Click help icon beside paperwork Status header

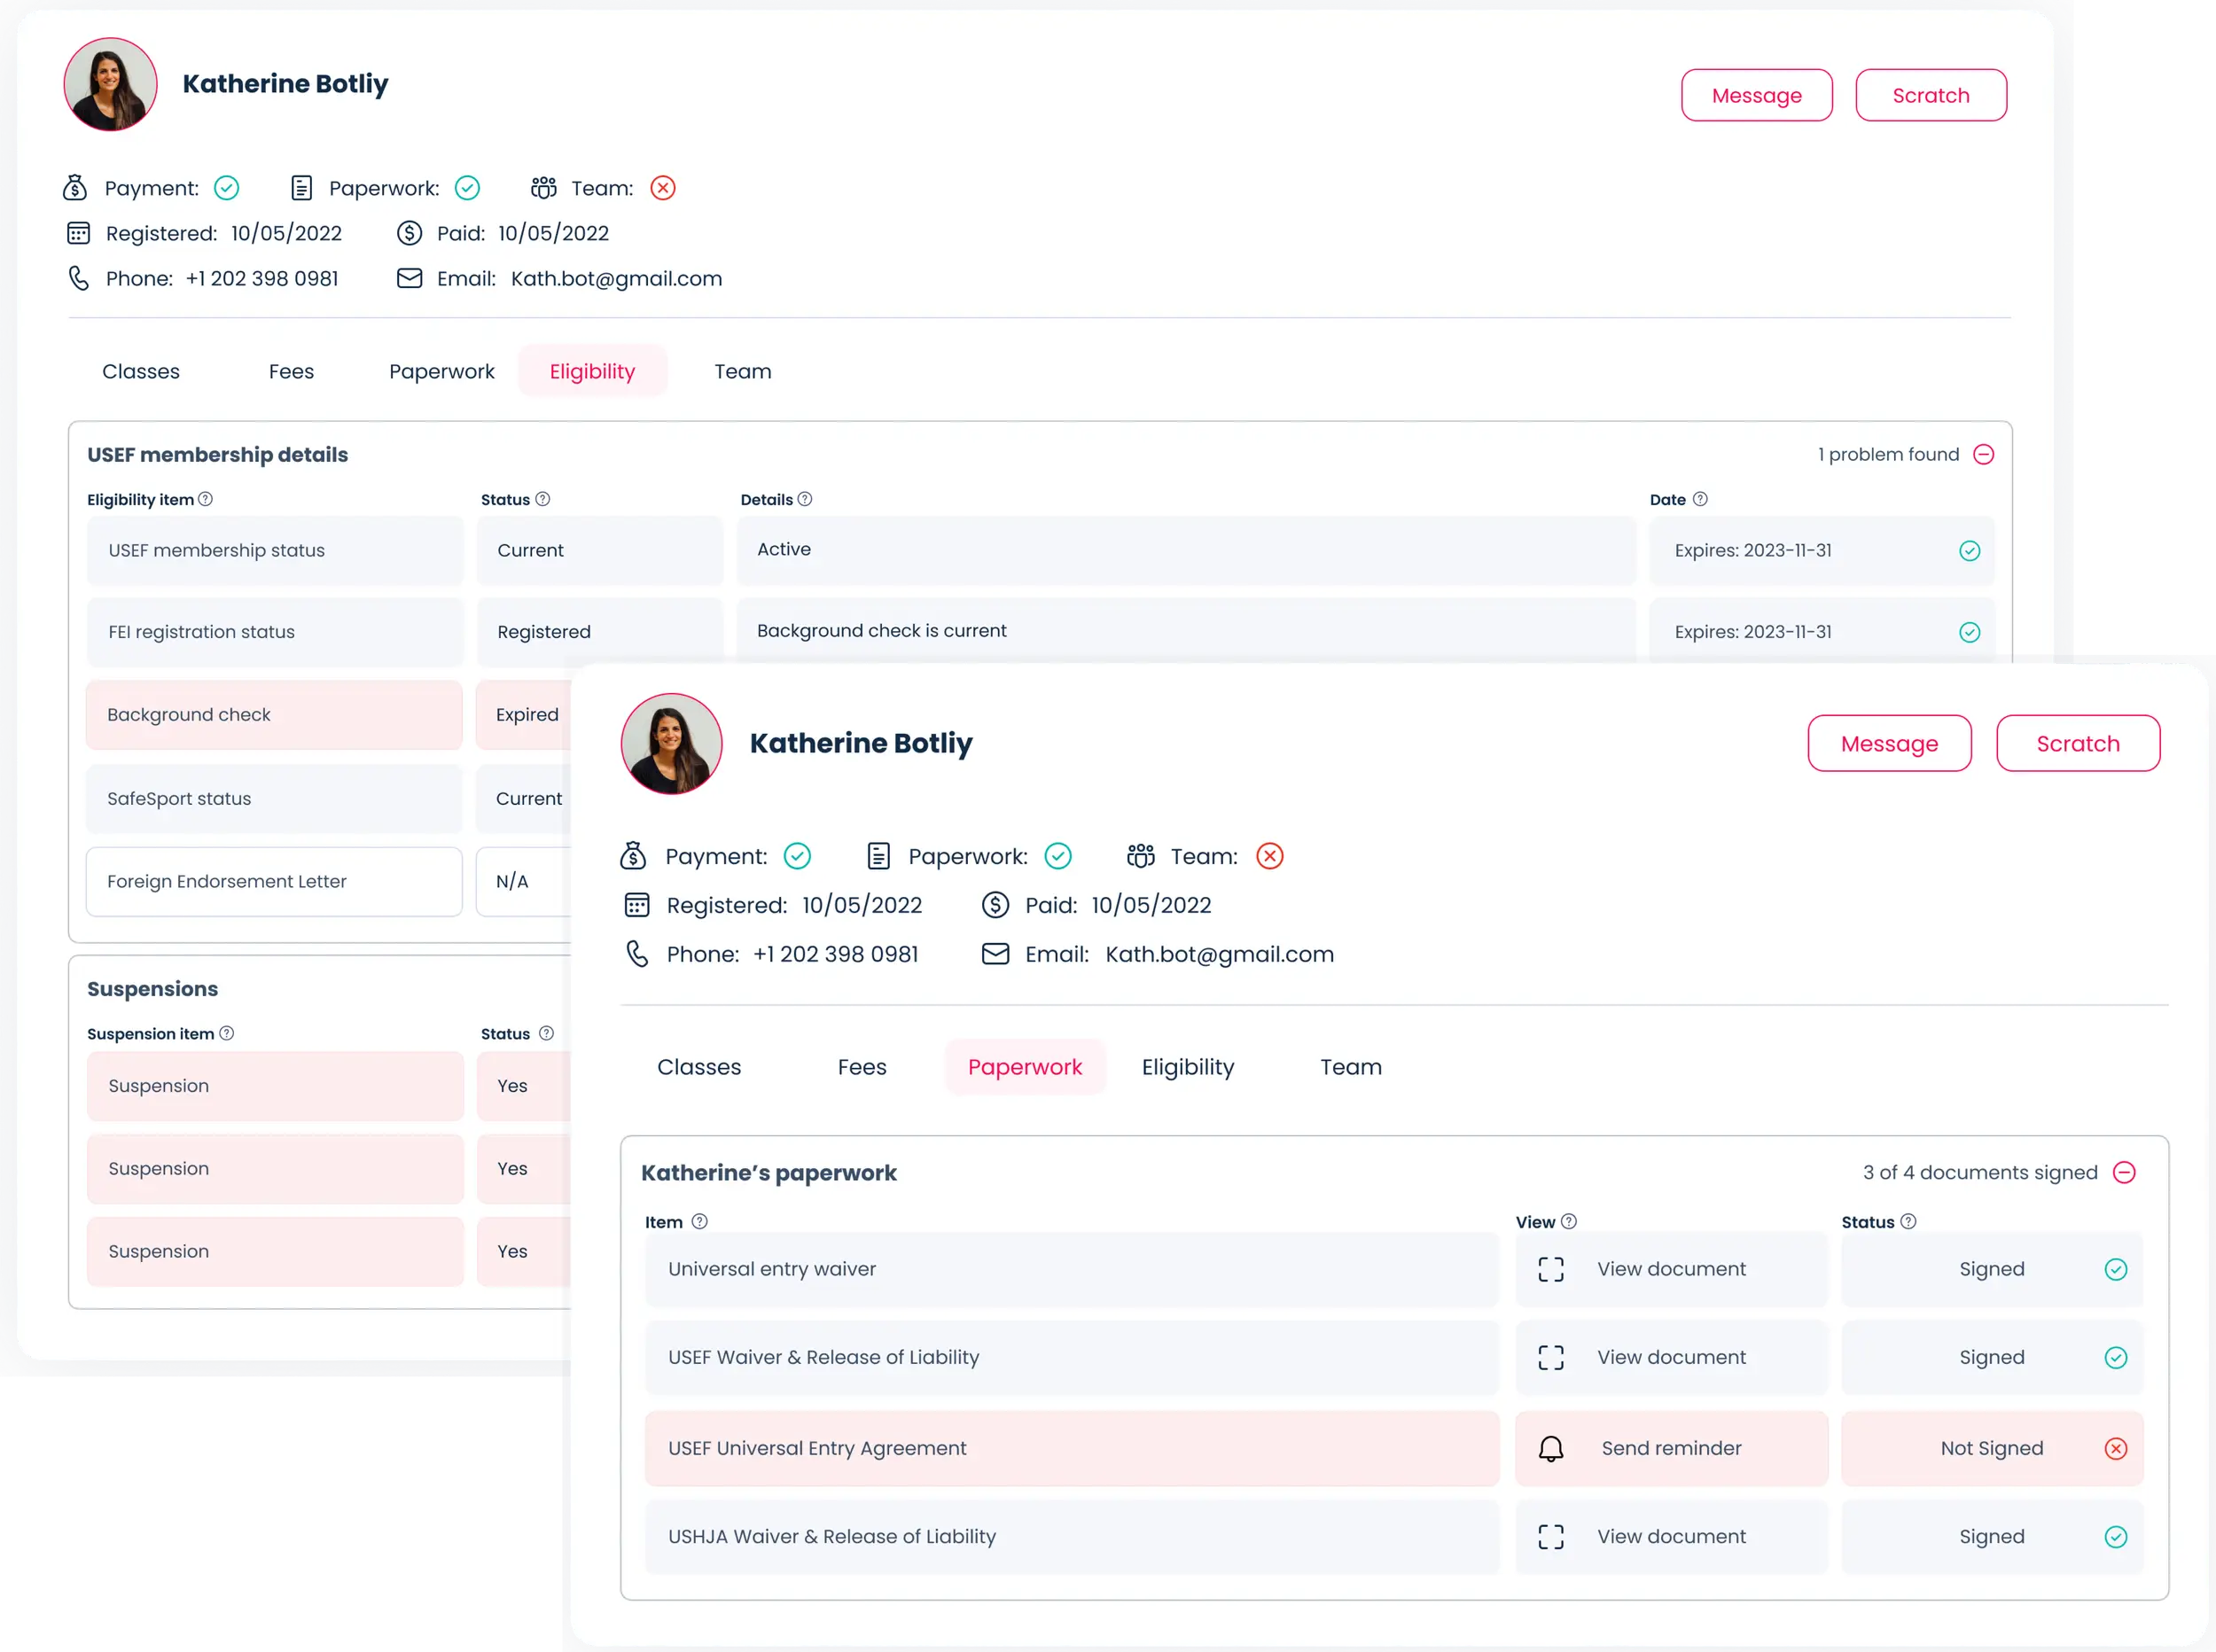[1908, 1221]
